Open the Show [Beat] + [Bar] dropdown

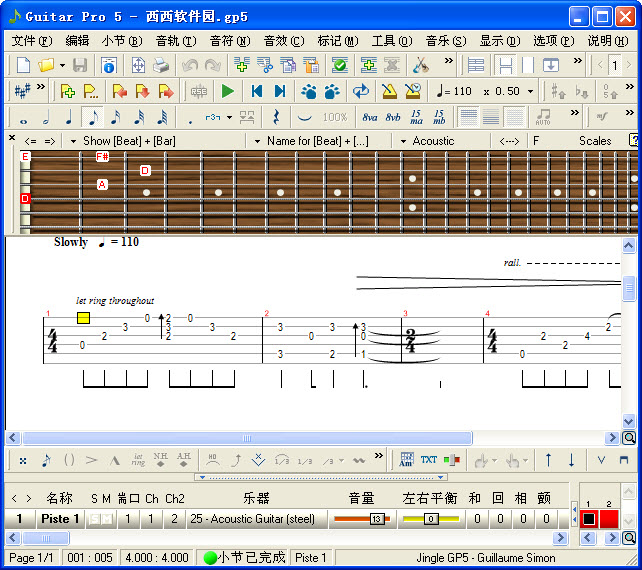(73, 141)
